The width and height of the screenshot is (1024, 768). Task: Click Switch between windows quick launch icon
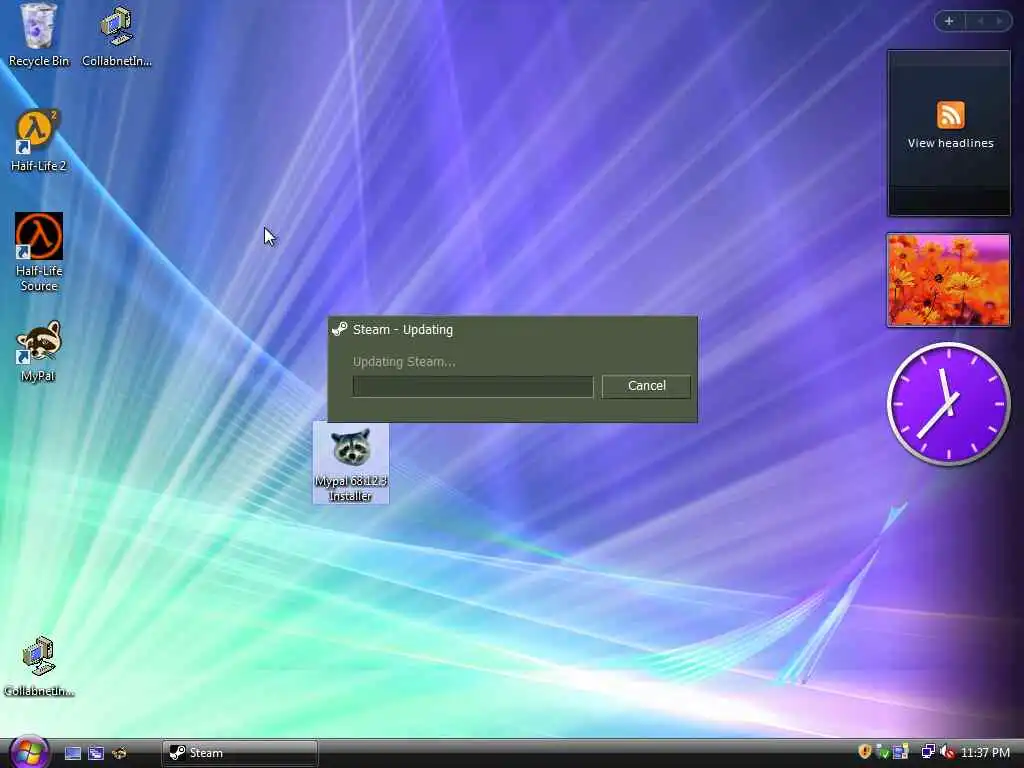96,753
